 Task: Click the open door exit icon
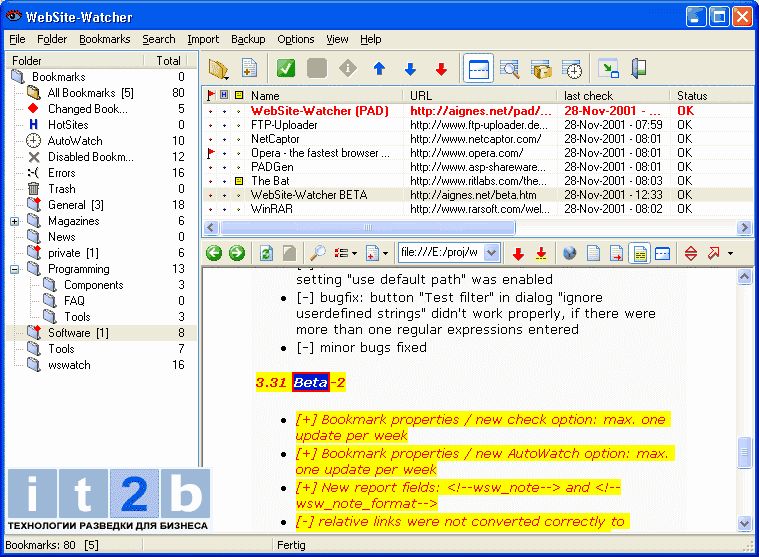coord(639,69)
